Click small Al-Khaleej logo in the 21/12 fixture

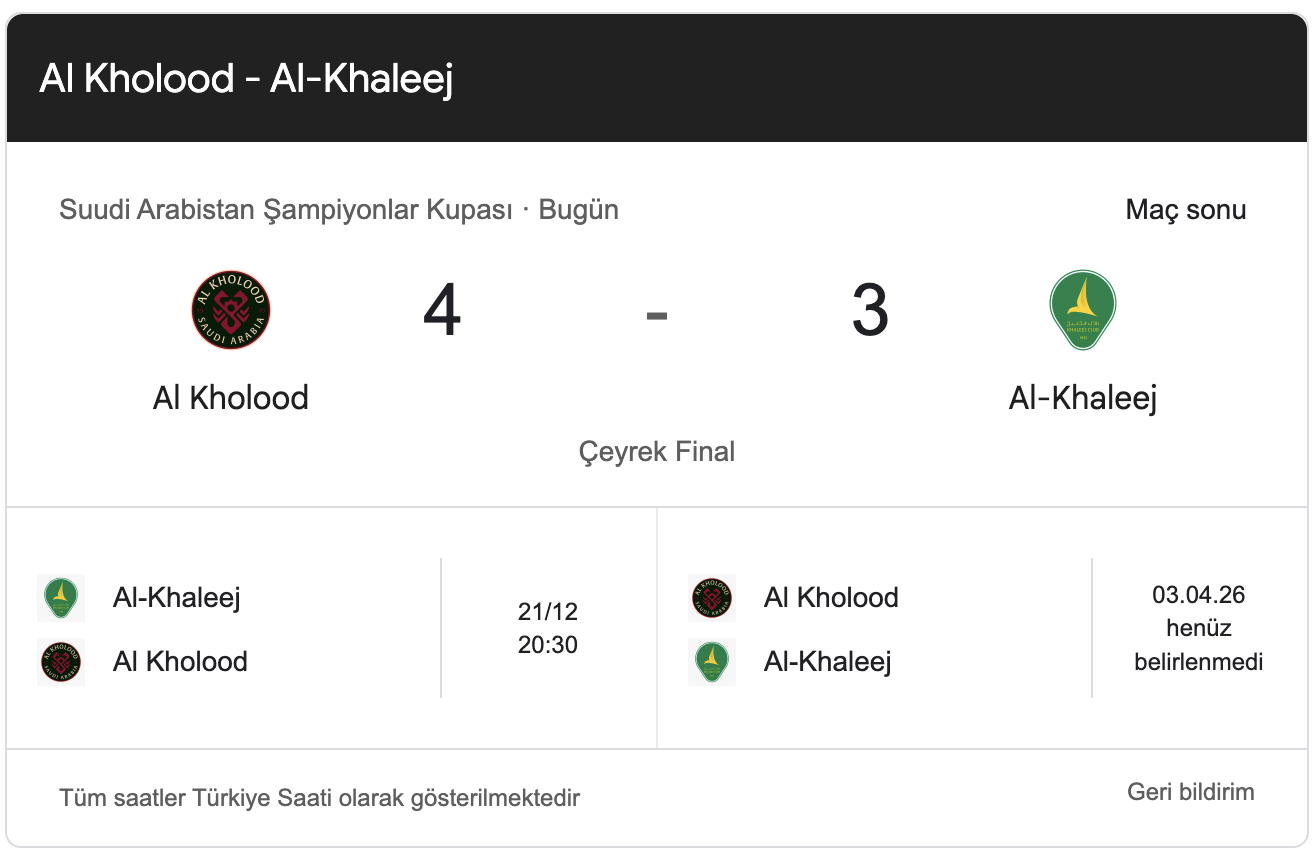(x=61, y=598)
